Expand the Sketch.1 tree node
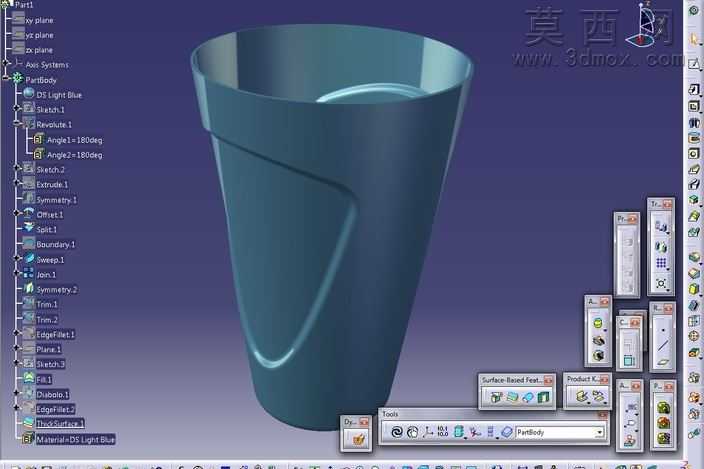 17,109
